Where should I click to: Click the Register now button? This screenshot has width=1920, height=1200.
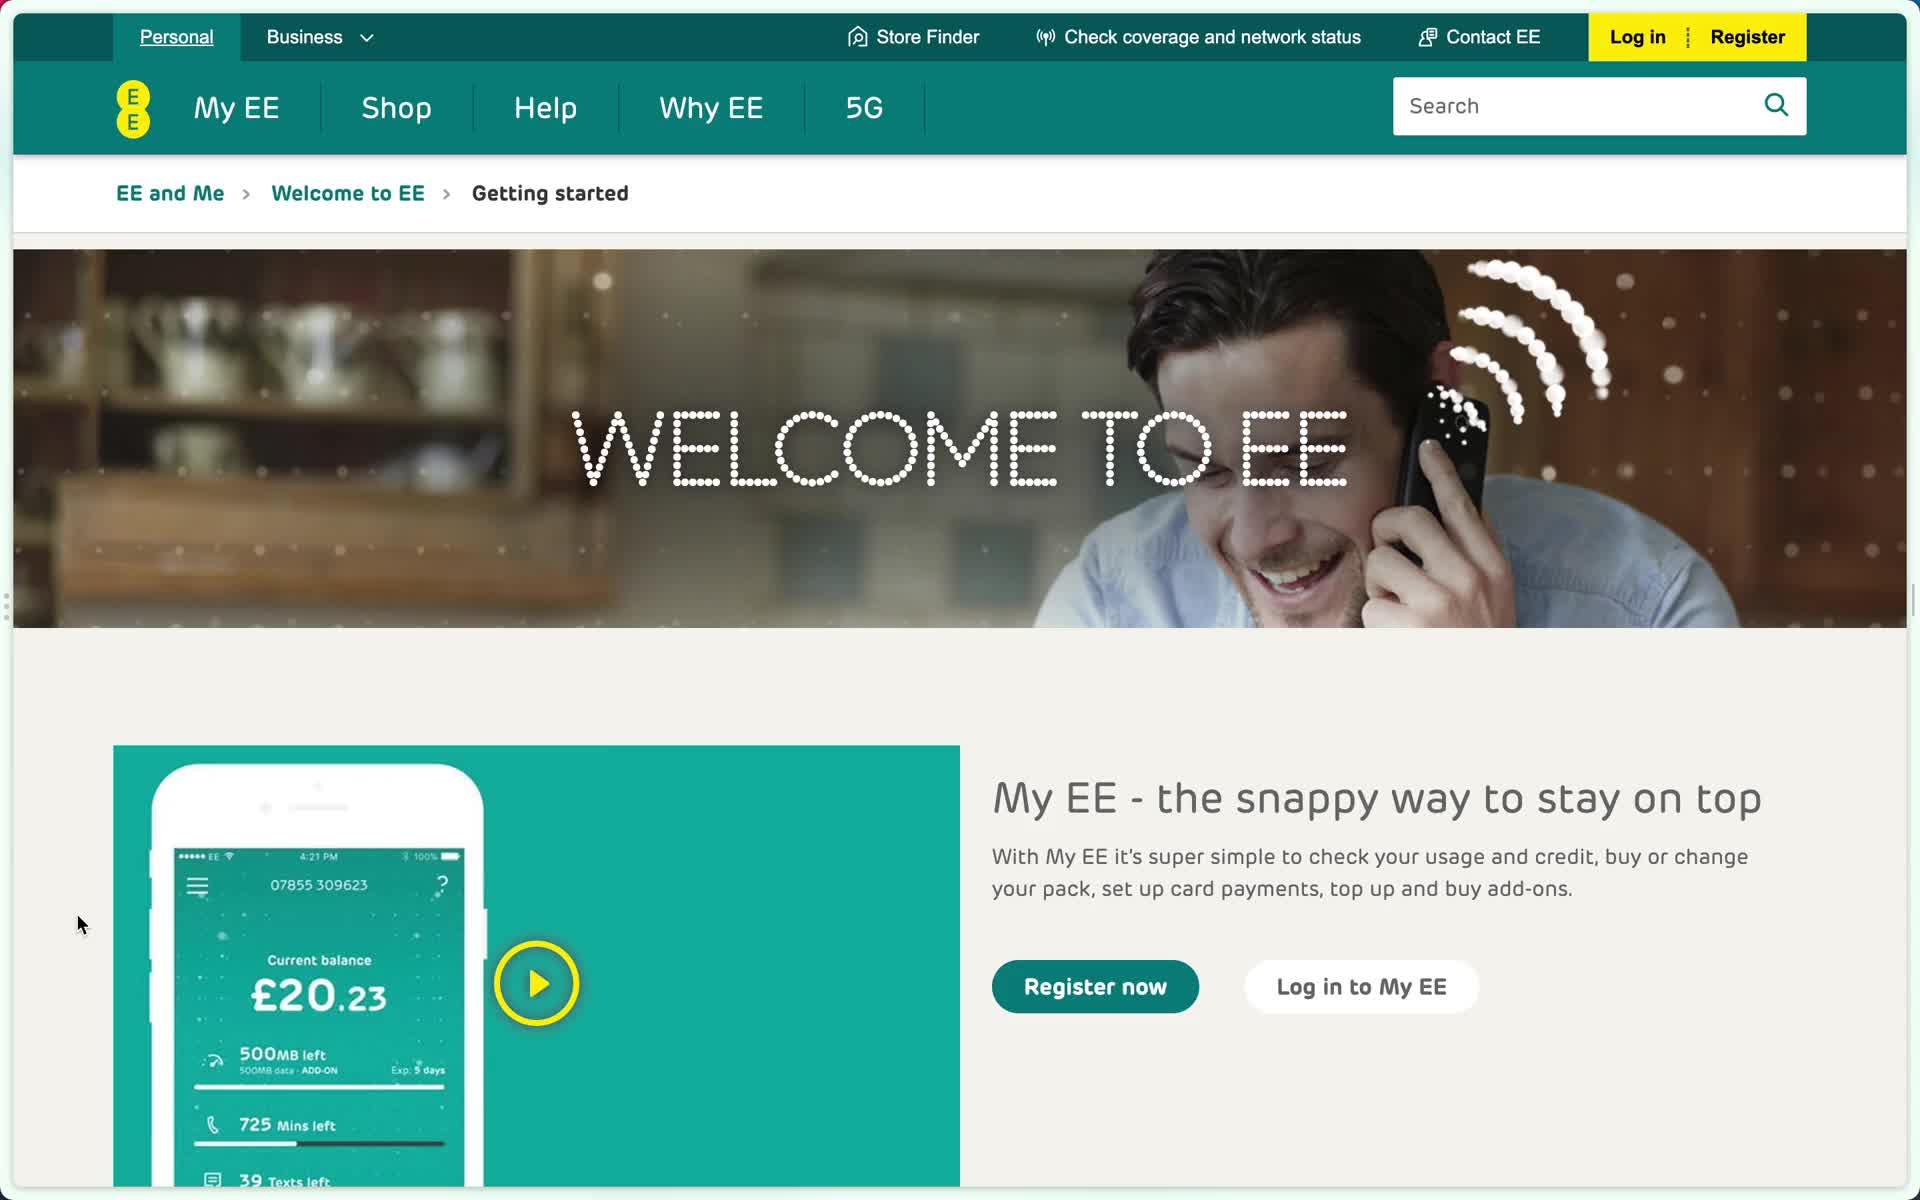coord(1095,986)
